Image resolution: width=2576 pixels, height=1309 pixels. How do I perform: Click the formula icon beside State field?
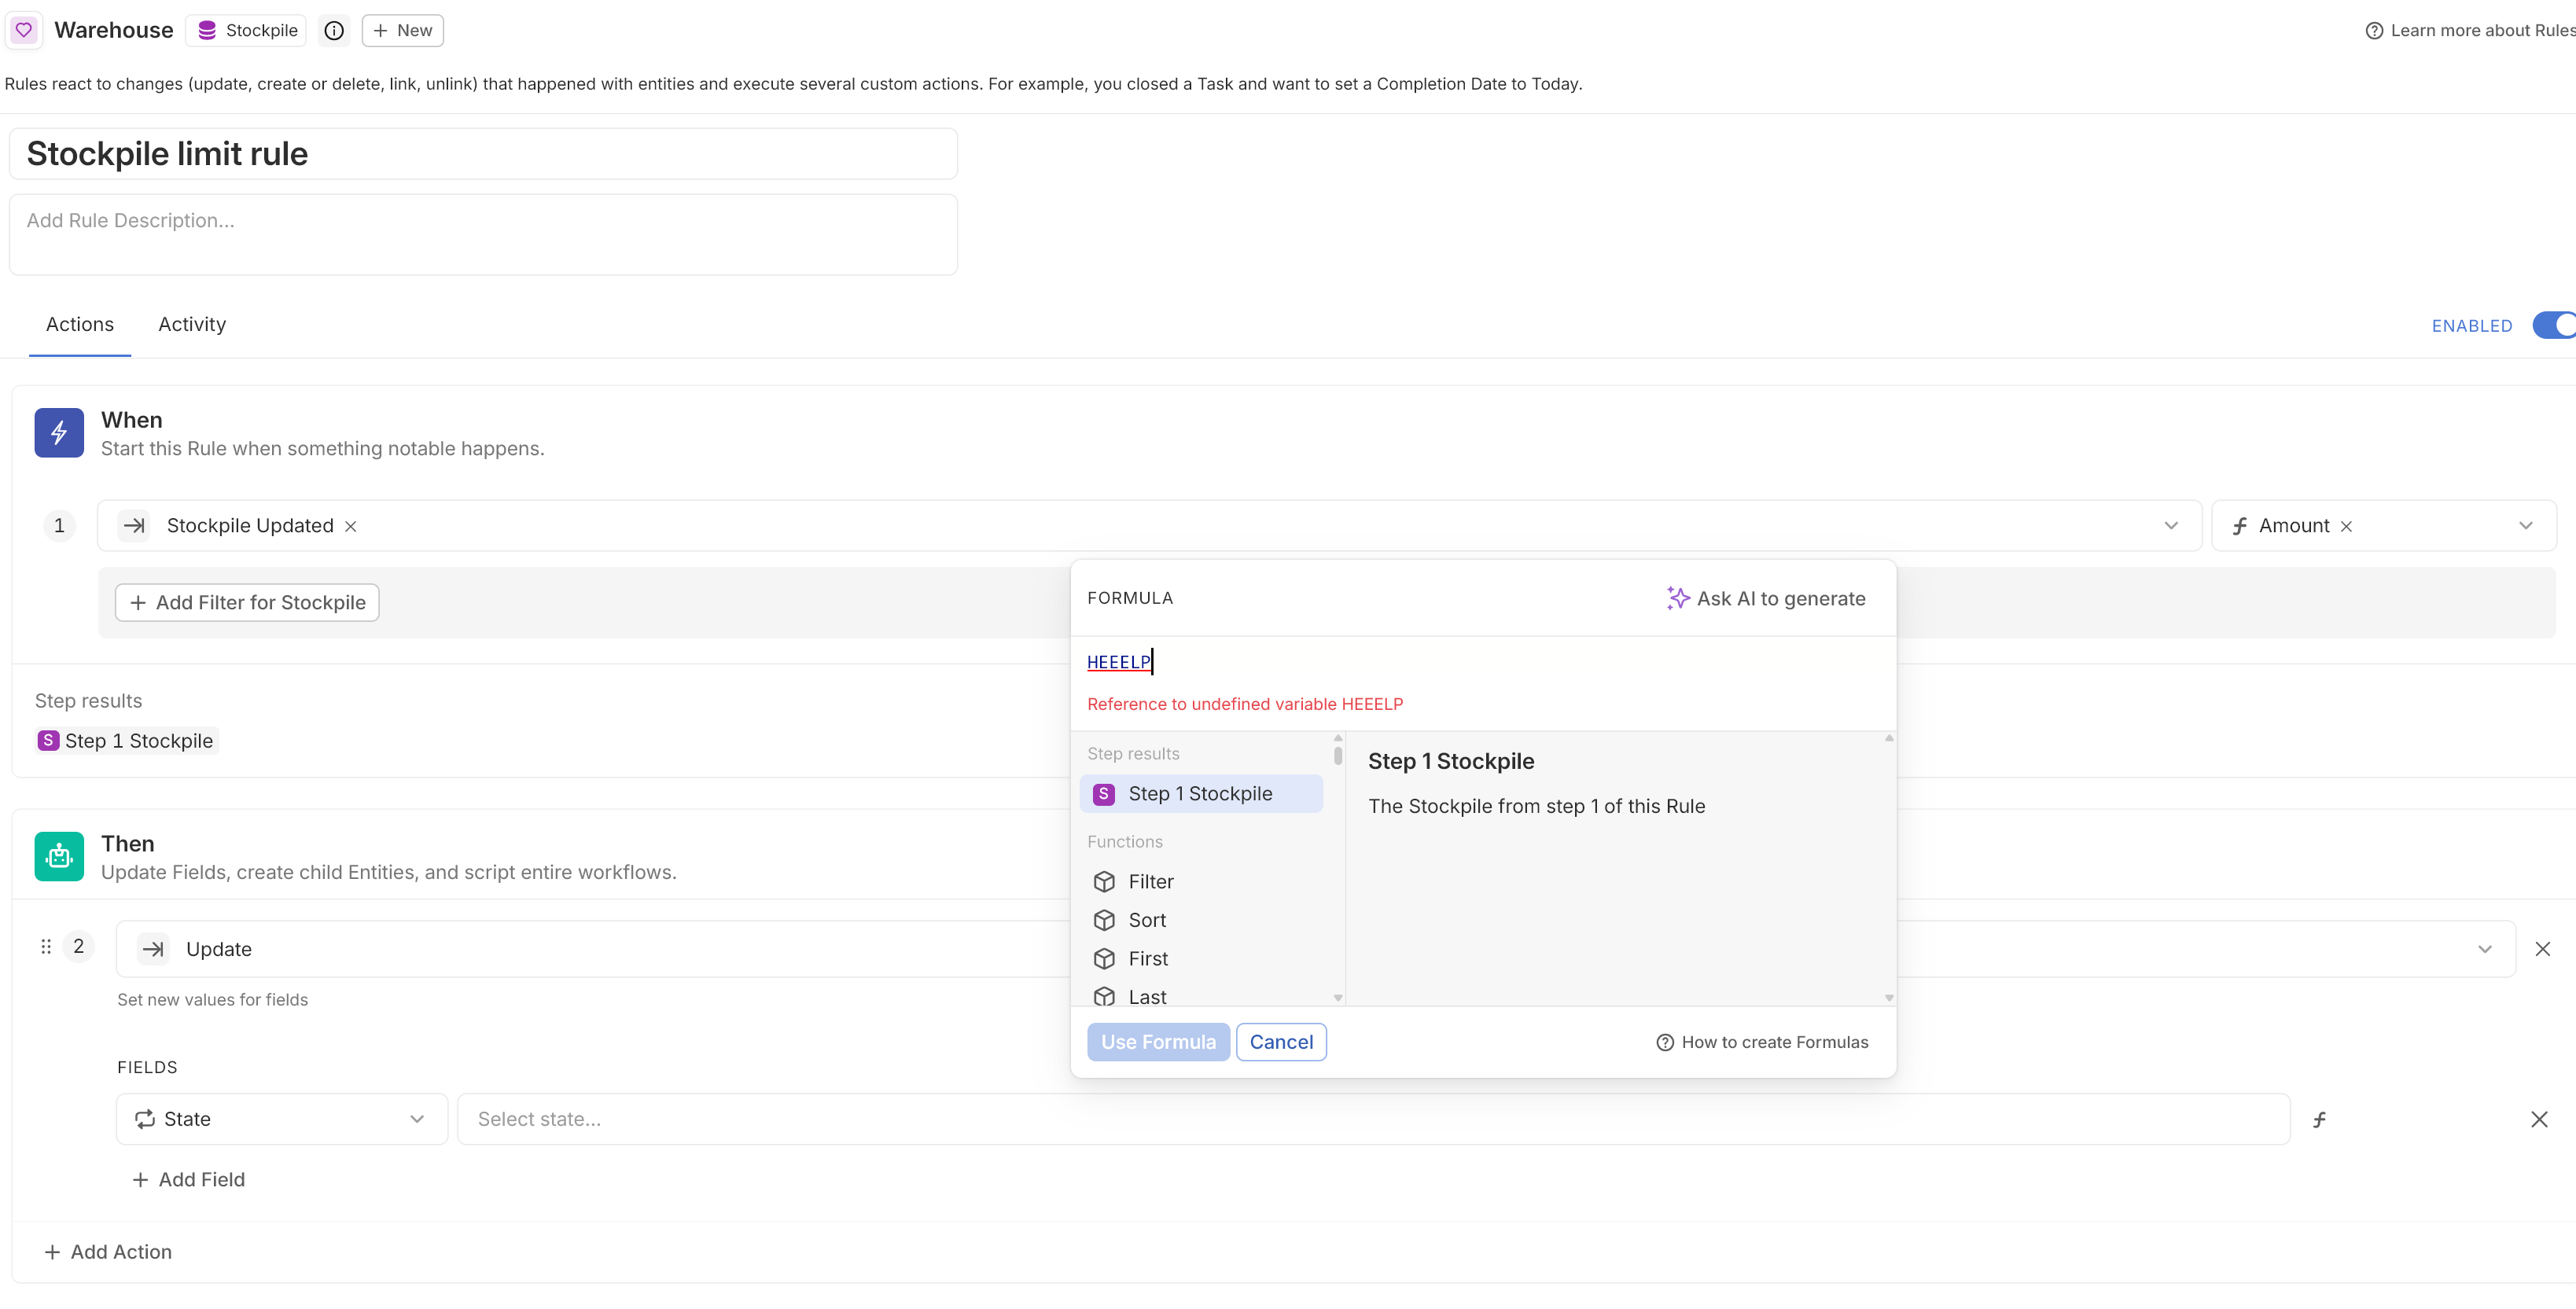(x=2319, y=1119)
